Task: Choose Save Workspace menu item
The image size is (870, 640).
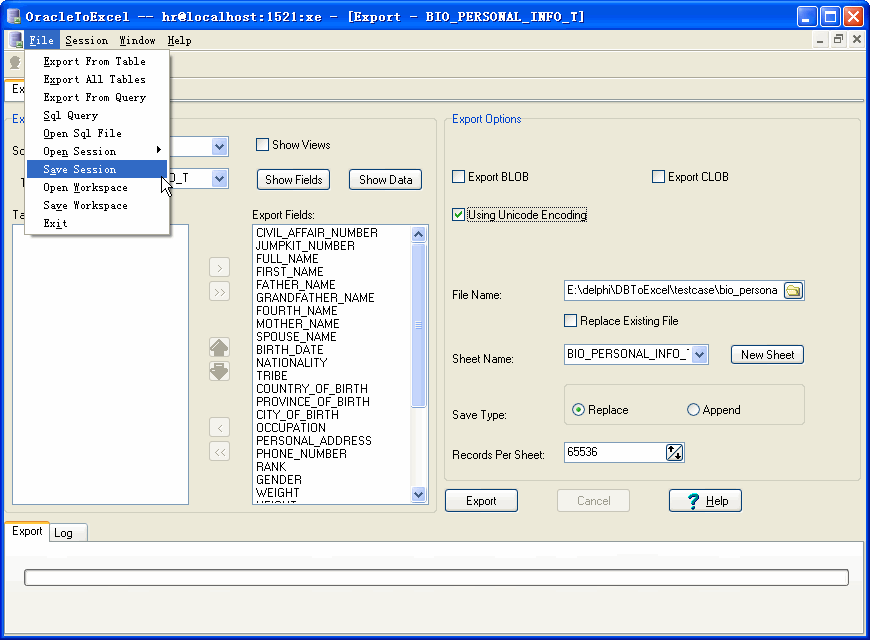Action: [x=97, y=205]
